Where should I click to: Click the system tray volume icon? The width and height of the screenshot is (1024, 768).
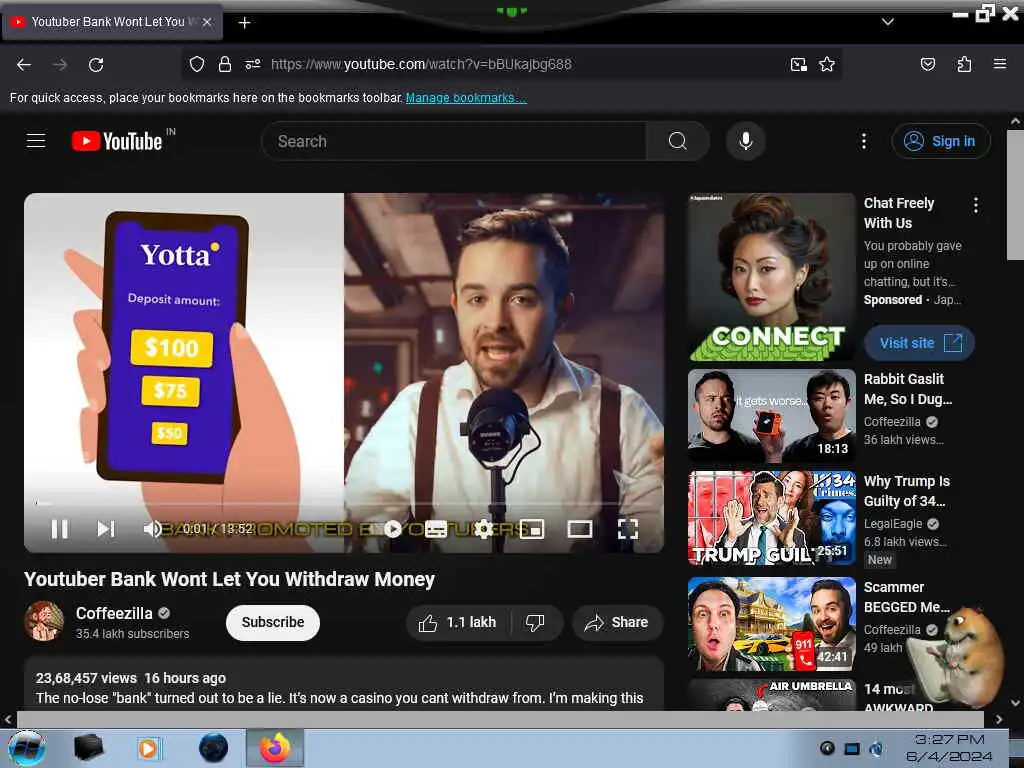(x=876, y=748)
